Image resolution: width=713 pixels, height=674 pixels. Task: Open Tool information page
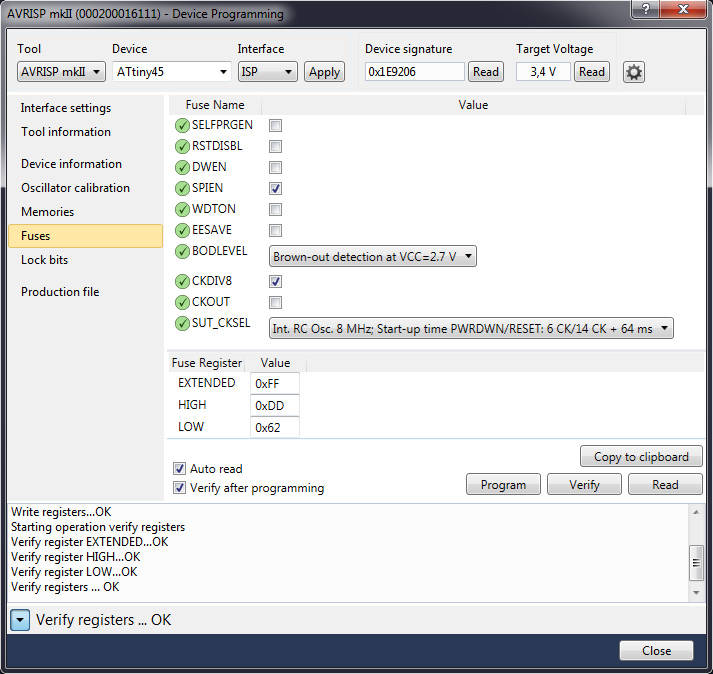pyautogui.click(x=66, y=132)
